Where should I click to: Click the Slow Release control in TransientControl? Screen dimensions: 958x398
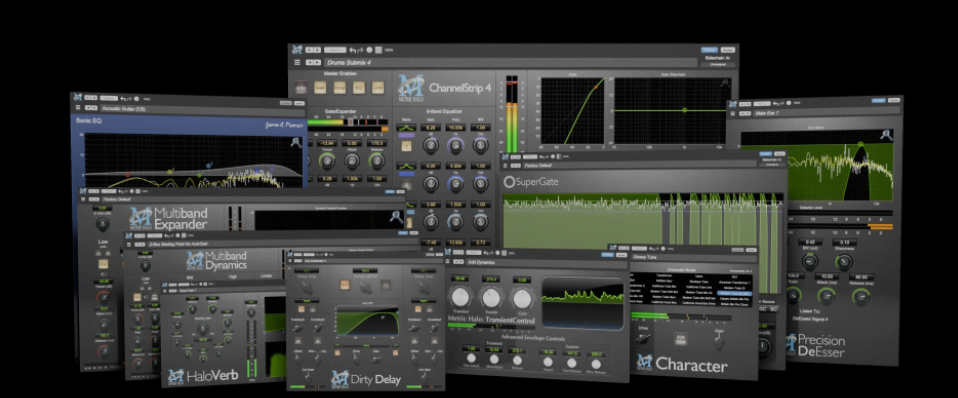596,363
